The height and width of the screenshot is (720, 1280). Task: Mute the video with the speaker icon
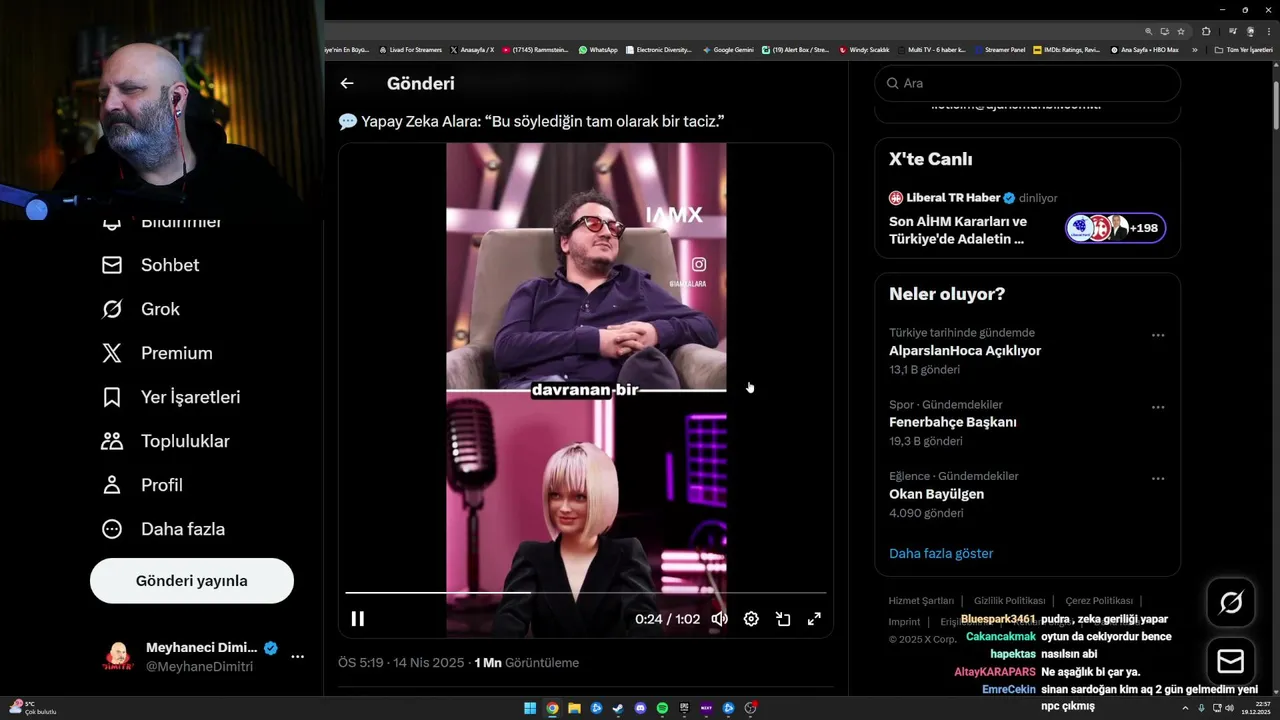[x=719, y=619]
